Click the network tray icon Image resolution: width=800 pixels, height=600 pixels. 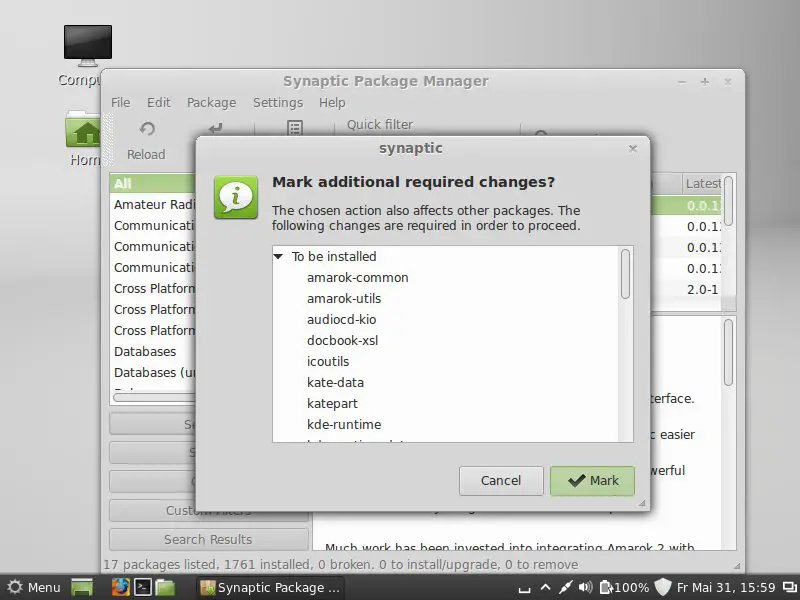(x=565, y=587)
